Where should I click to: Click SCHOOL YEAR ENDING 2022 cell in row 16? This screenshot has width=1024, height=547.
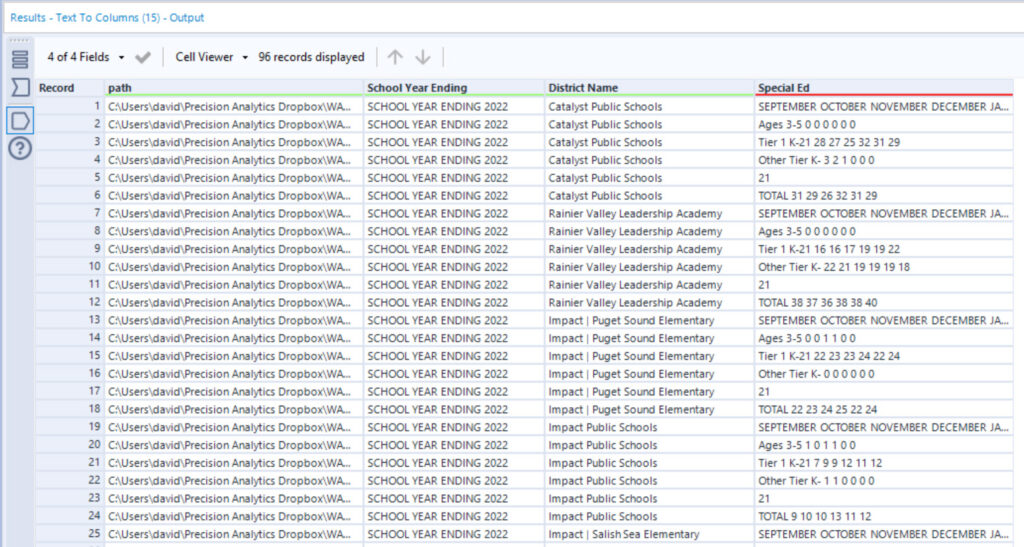pos(454,374)
